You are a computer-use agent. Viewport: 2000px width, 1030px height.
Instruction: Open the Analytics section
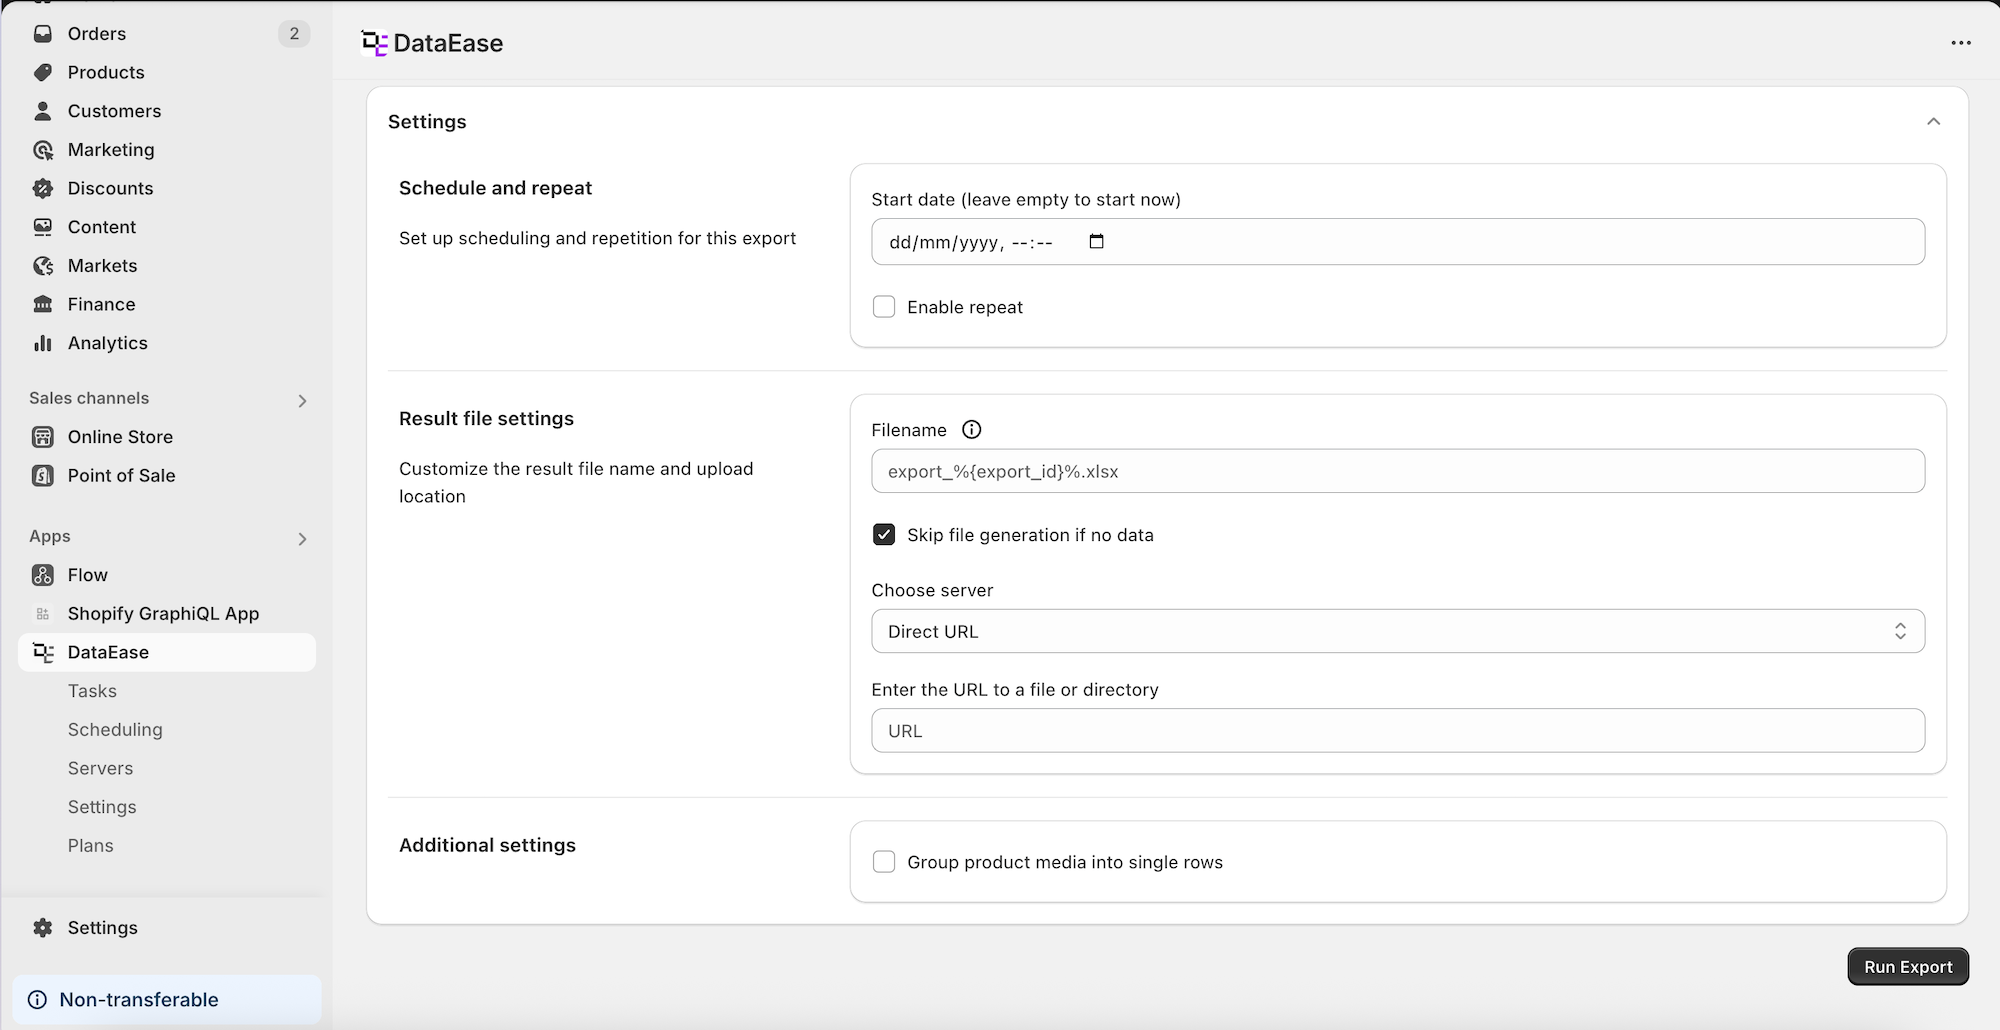(108, 343)
